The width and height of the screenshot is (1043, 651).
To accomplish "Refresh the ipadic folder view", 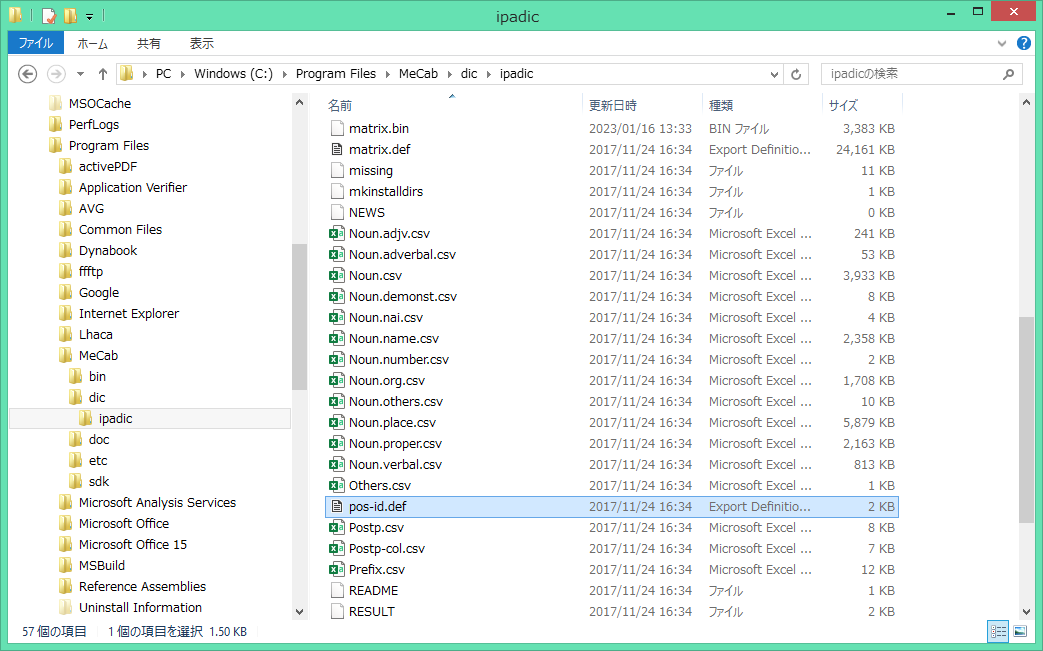I will coord(797,74).
